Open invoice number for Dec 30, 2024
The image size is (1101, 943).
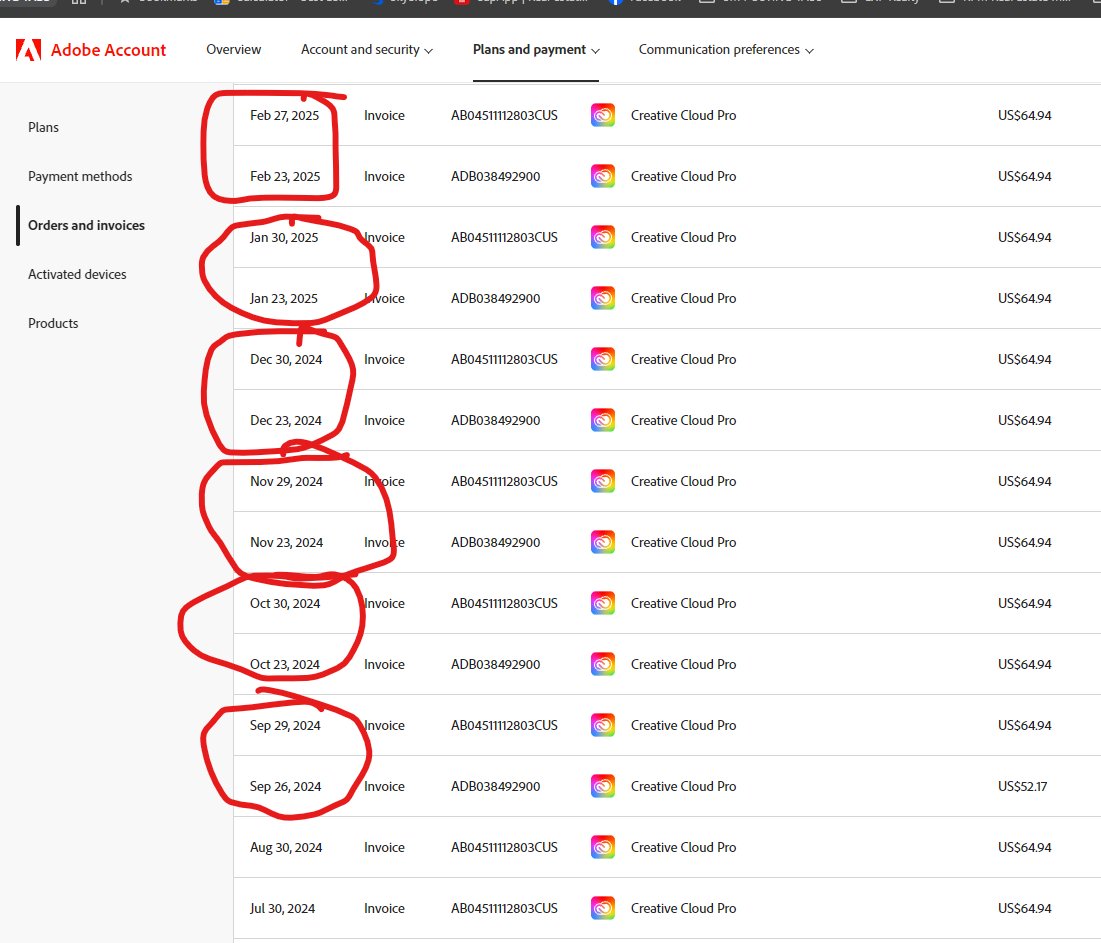click(x=504, y=360)
